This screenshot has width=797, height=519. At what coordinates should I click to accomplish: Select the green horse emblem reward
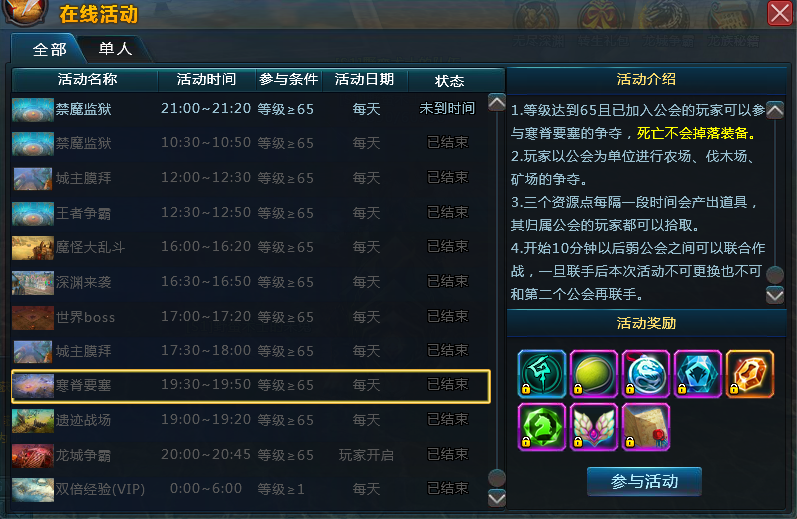point(542,427)
